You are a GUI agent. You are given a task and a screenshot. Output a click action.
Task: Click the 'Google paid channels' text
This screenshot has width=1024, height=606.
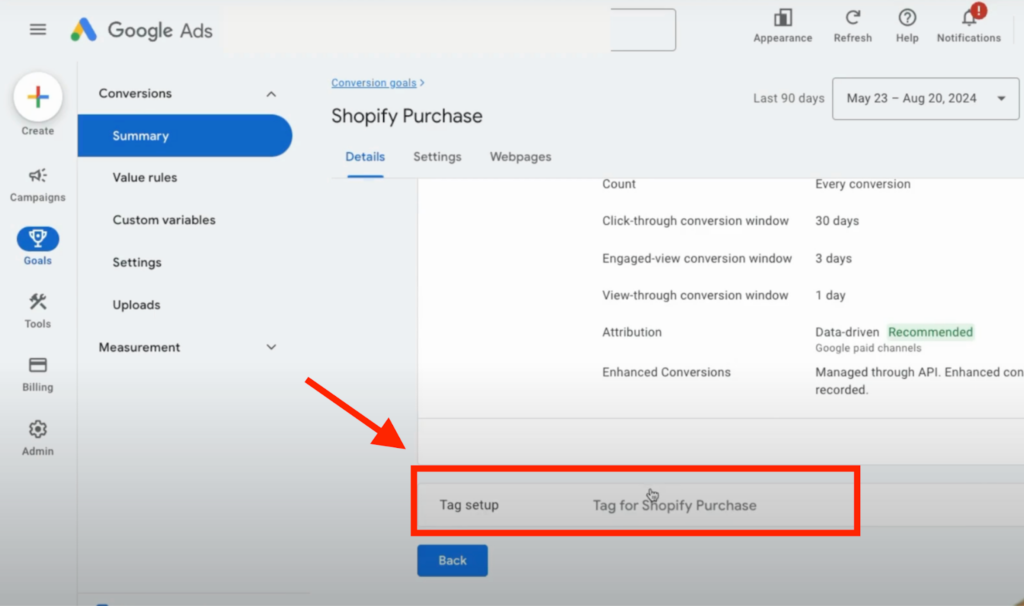coord(868,348)
